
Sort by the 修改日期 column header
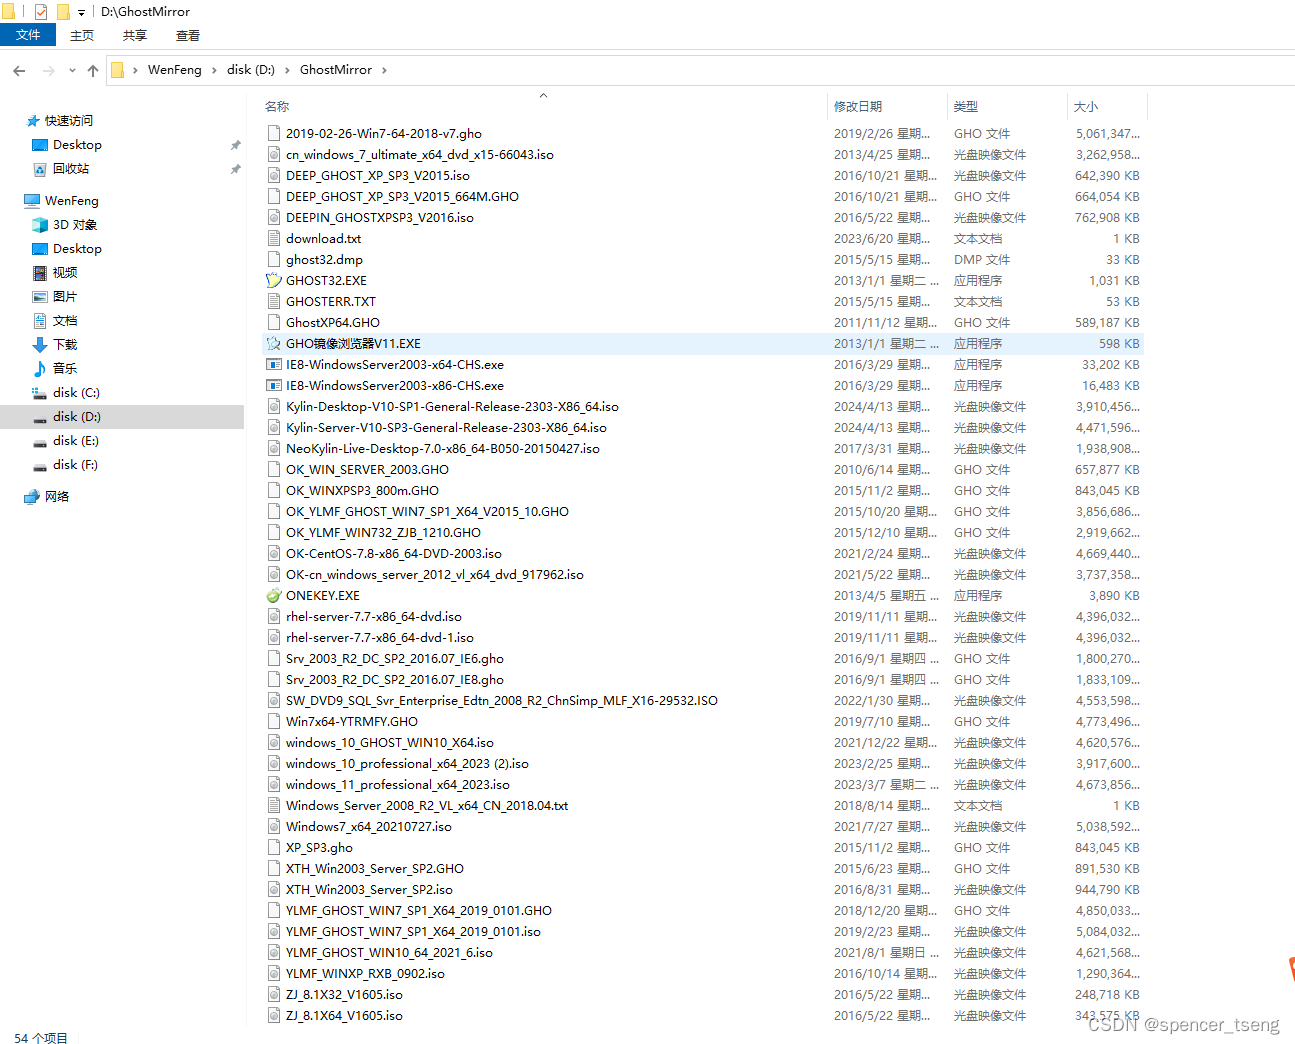click(858, 106)
